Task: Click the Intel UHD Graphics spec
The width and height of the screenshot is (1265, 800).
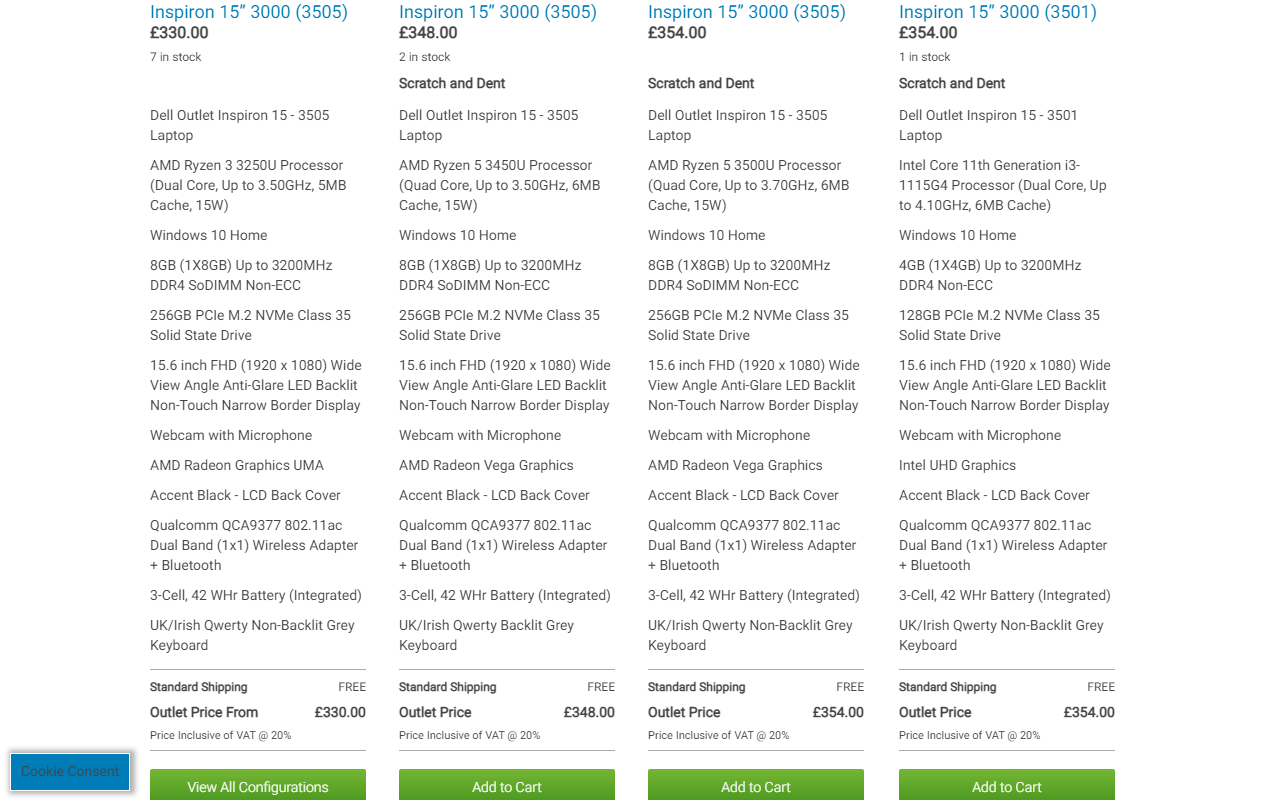Action: (957, 465)
